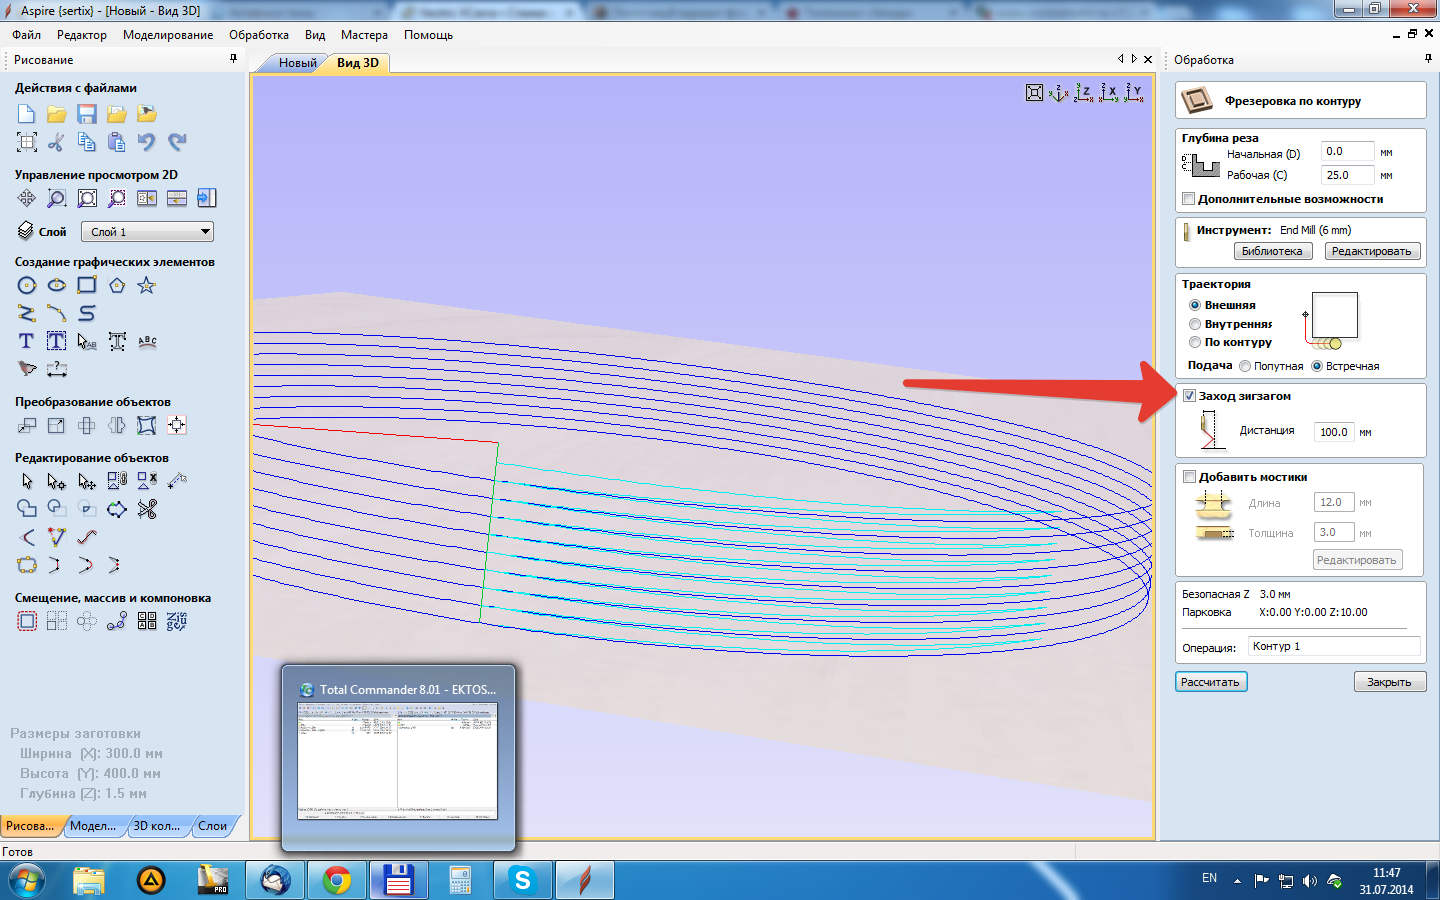Image resolution: width=1440 pixels, height=900 pixels.
Task: Choose the draw polygon tool
Action: (x=117, y=285)
